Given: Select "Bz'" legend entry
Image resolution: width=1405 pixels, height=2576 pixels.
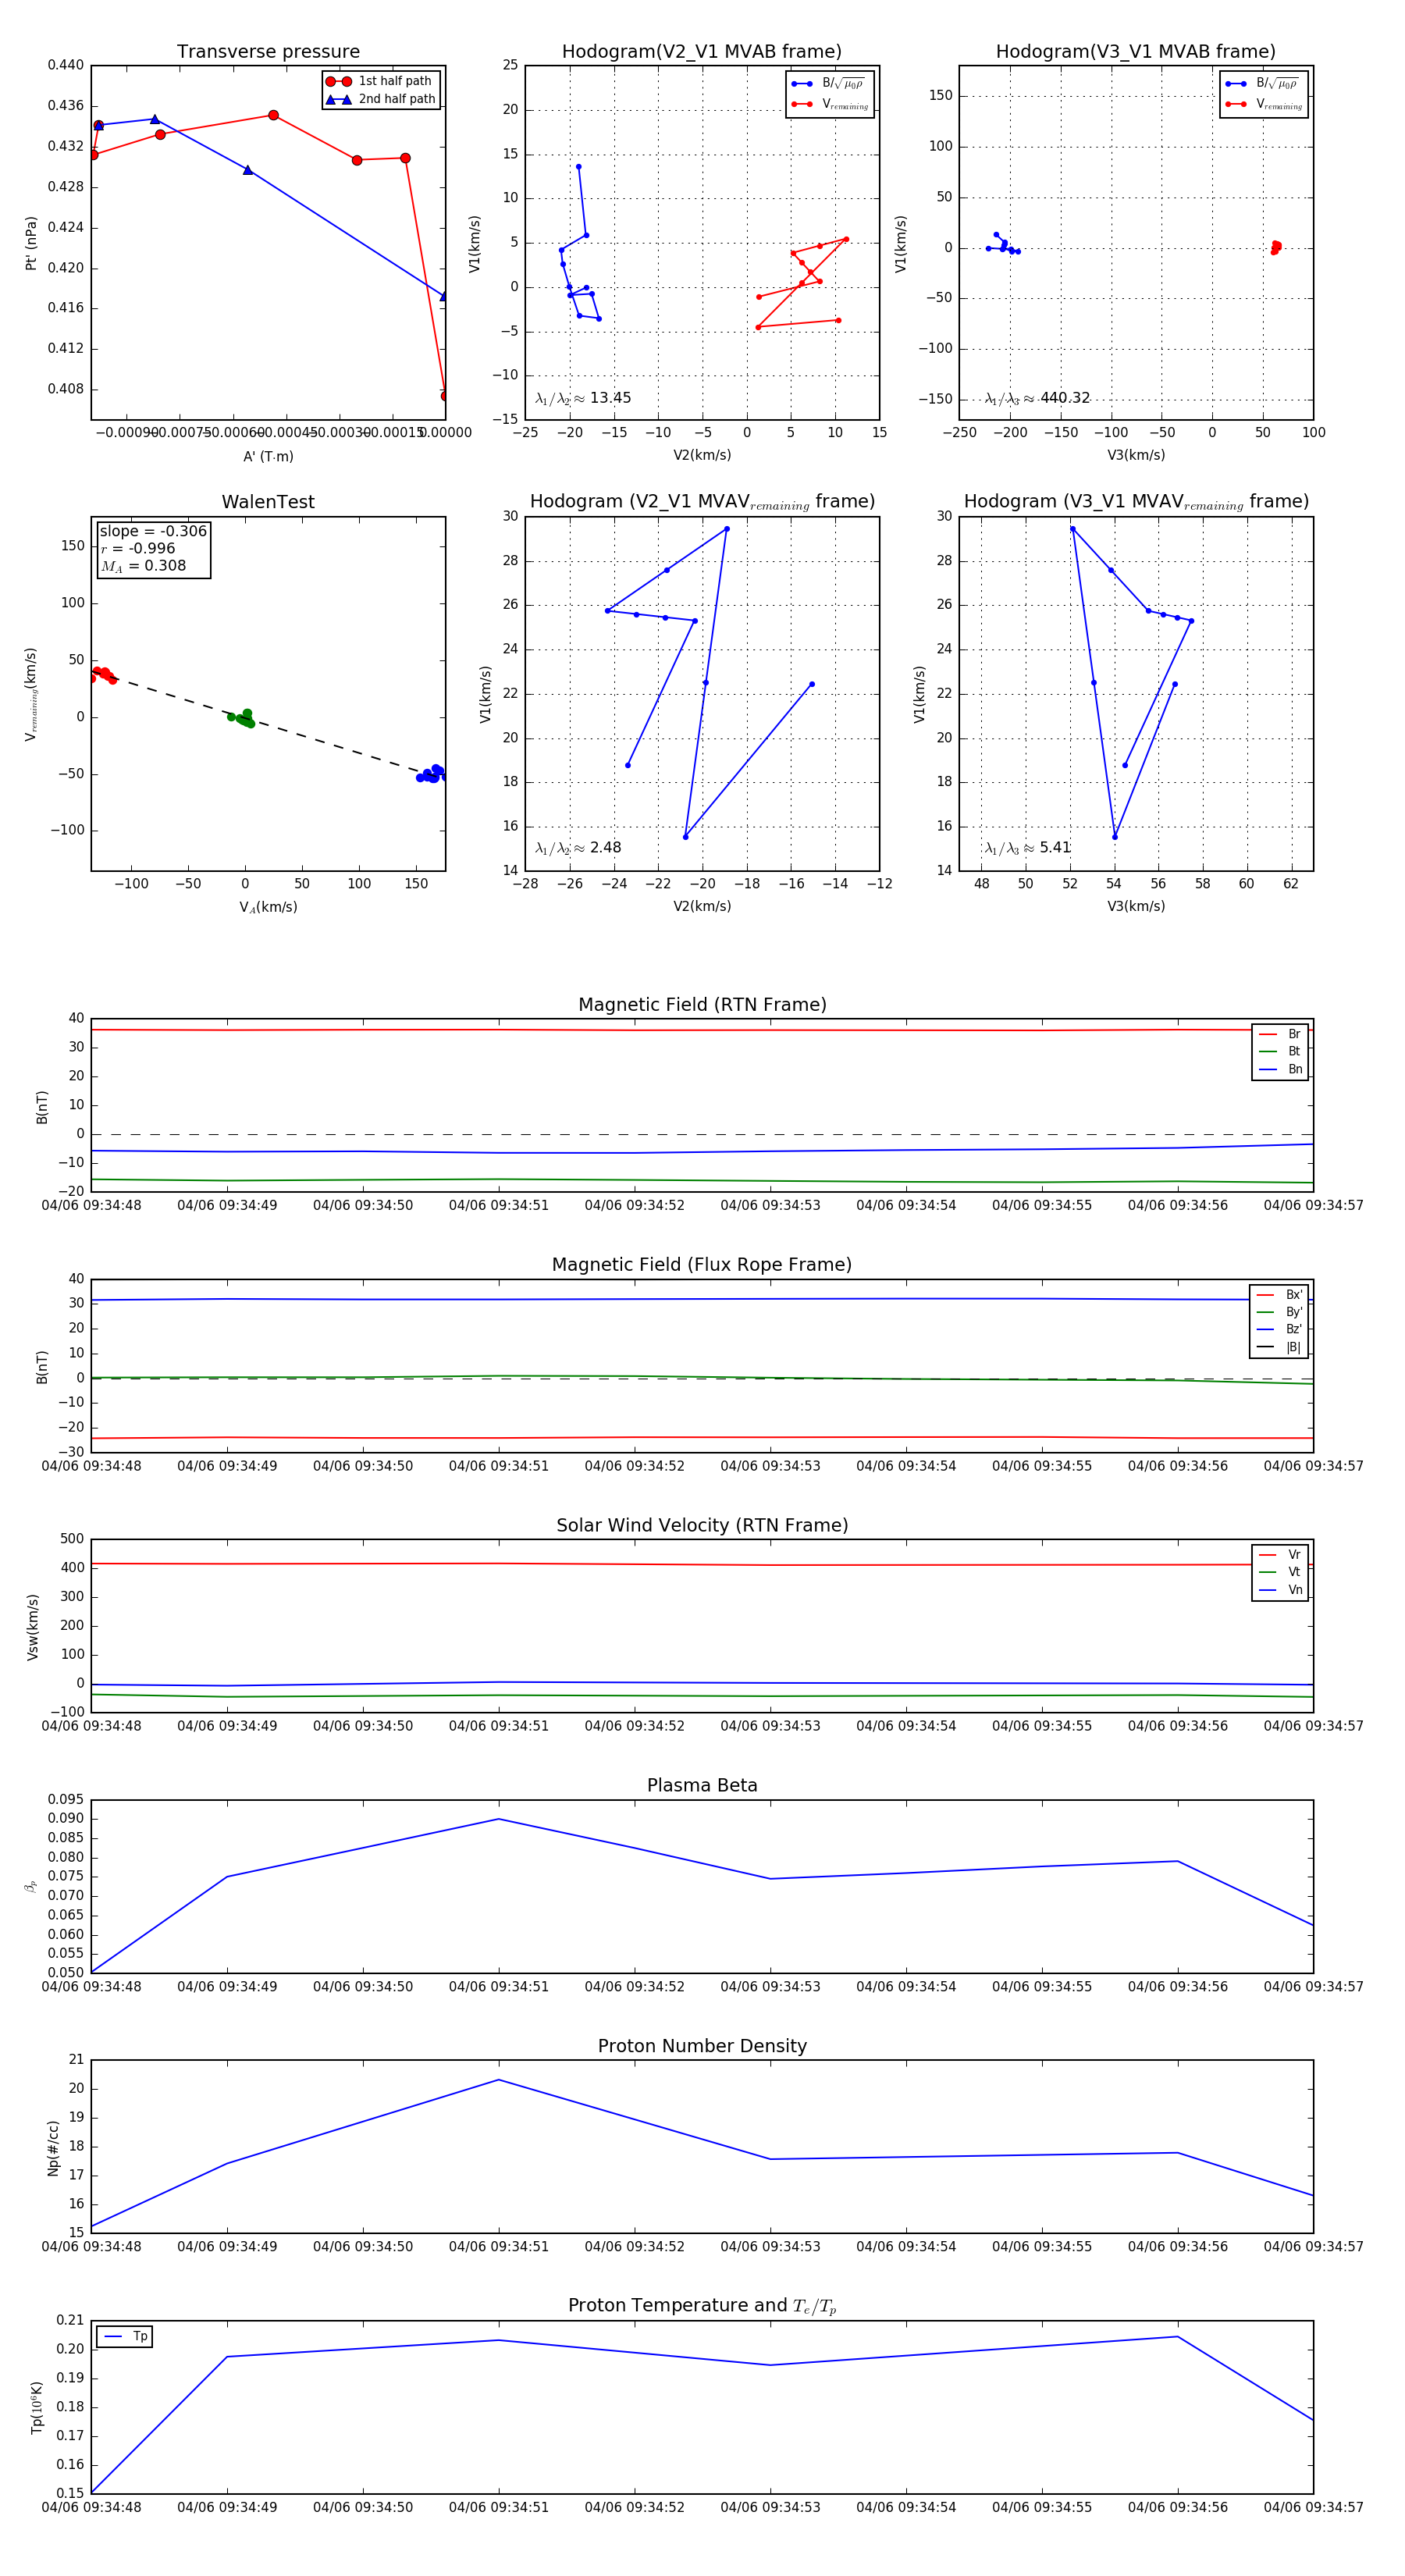Looking at the screenshot, I should tap(1279, 1329).
